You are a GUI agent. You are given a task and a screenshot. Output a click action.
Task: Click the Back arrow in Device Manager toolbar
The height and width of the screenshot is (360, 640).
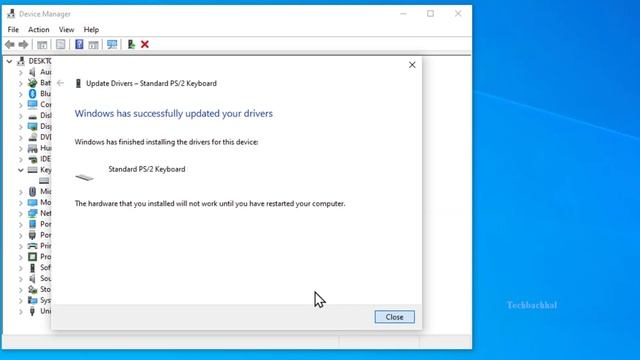[10, 44]
